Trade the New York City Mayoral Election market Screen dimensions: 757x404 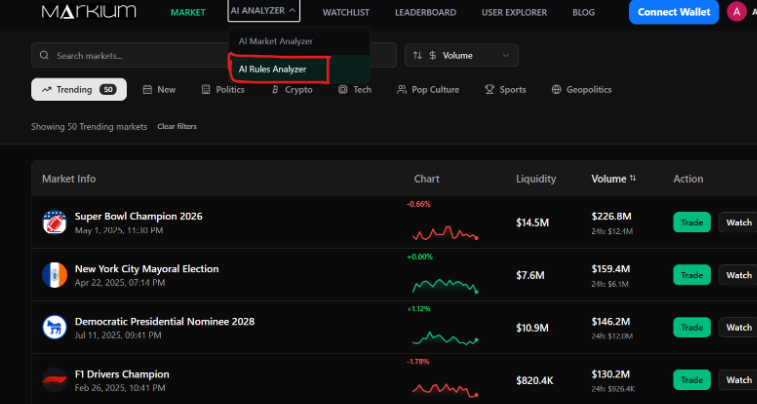click(x=692, y=275)
